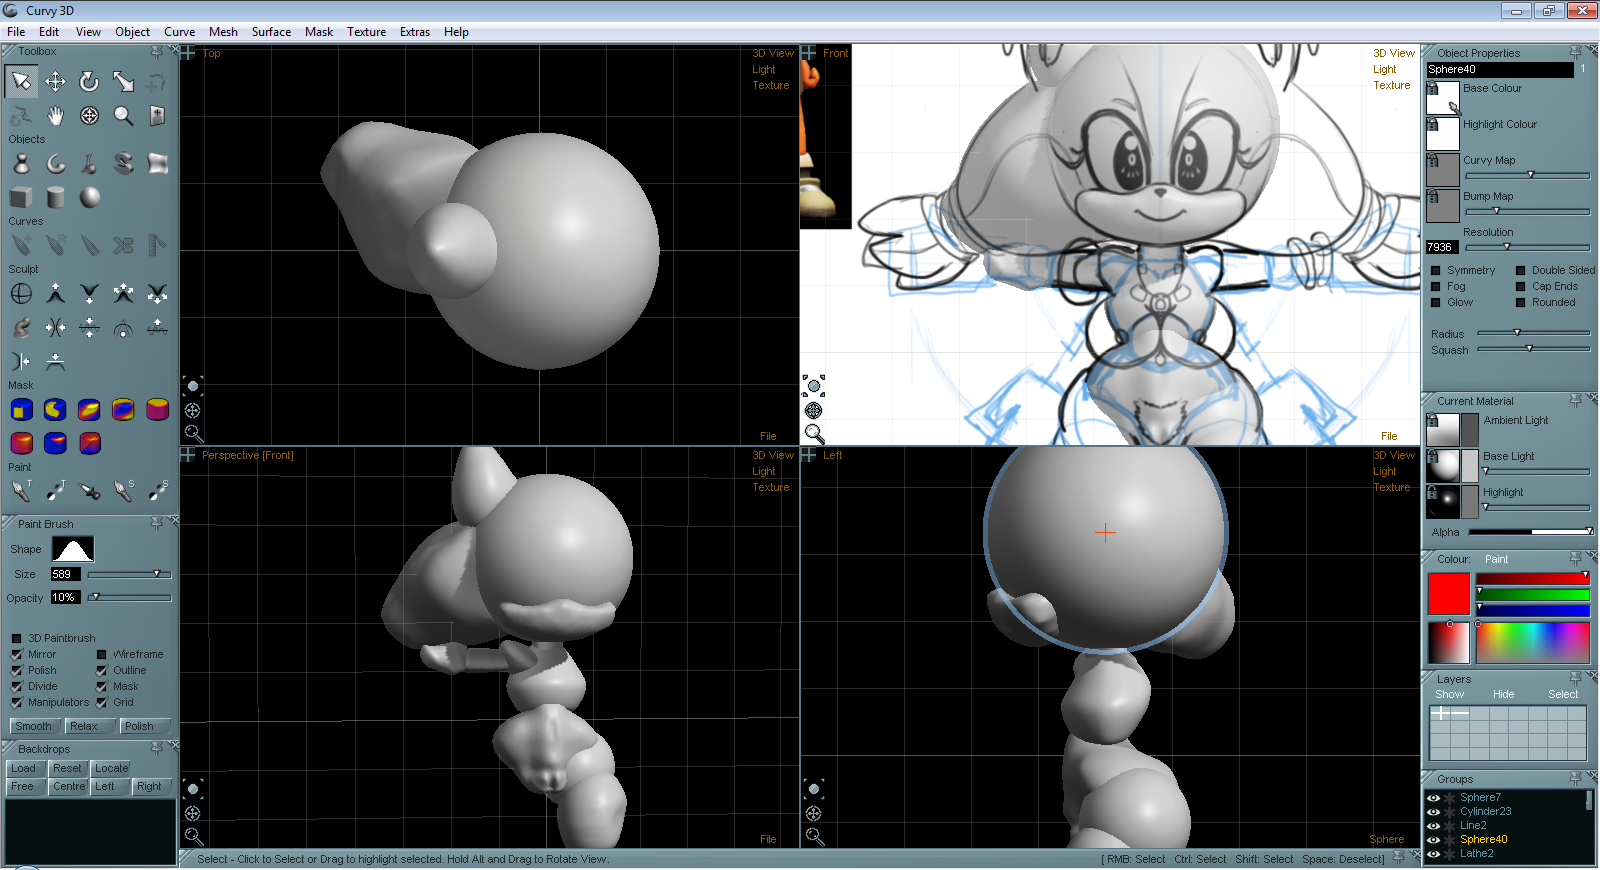Hide Sphere7 using its eye icon
Viewport: 1602px width, 870px height.
pos(1433,798)
